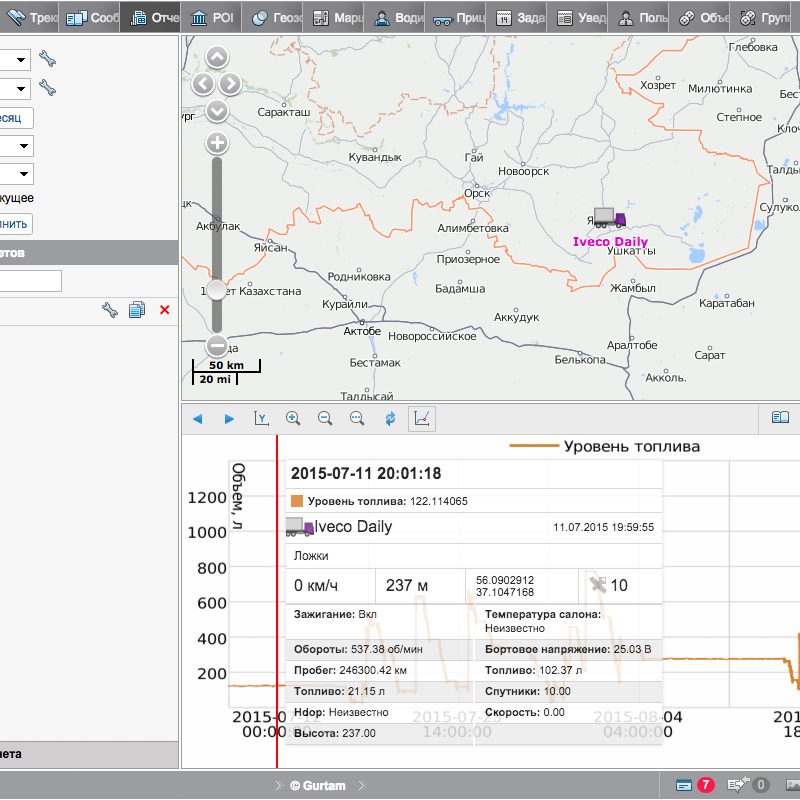The image size is (800, 800).
Task: Click the template search input field
Action: point(33,281)
